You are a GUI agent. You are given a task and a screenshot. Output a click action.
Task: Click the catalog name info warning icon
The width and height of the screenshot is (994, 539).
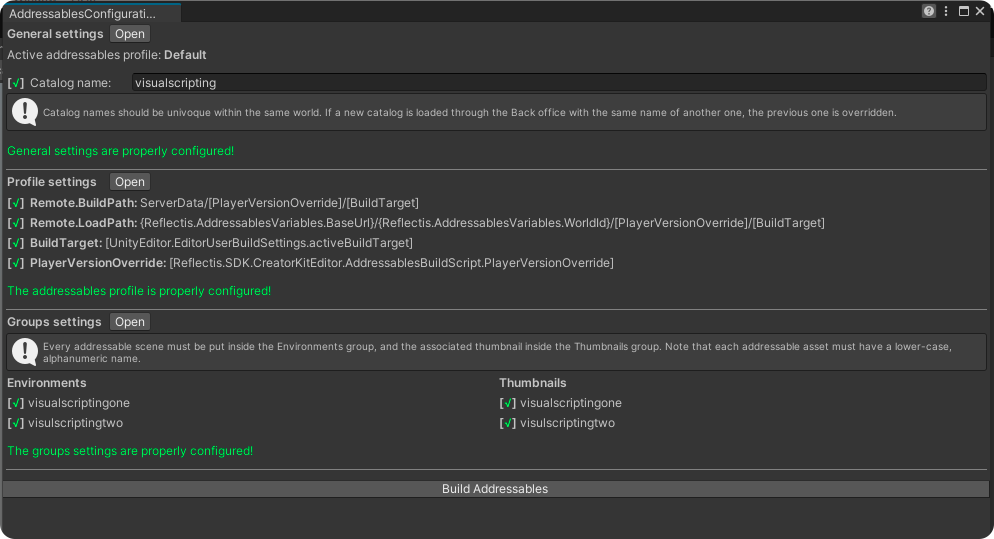click(24, 112)
